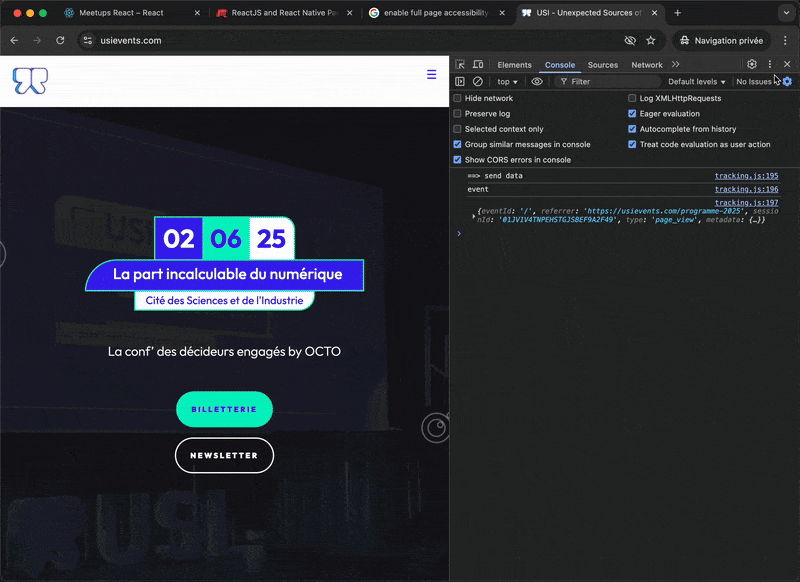Click the No Issues indicator
The height and width of the screenshot is (582, 800).
point(754,82)
